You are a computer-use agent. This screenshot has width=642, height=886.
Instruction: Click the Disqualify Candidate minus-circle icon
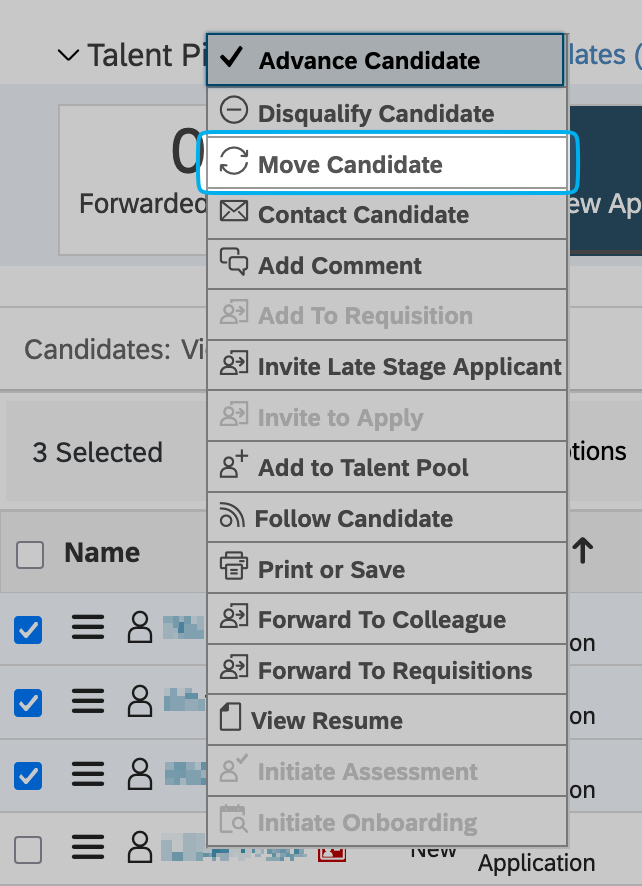[233, 112]
